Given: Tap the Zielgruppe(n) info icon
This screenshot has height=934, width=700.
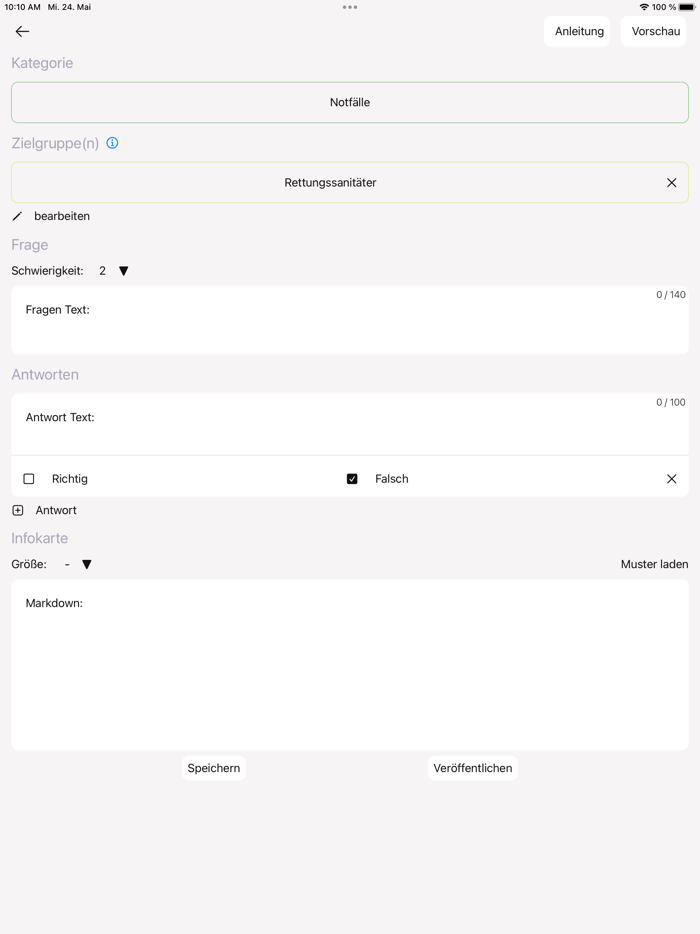Looking at the screenshot, I should click(x=112, y=143).
